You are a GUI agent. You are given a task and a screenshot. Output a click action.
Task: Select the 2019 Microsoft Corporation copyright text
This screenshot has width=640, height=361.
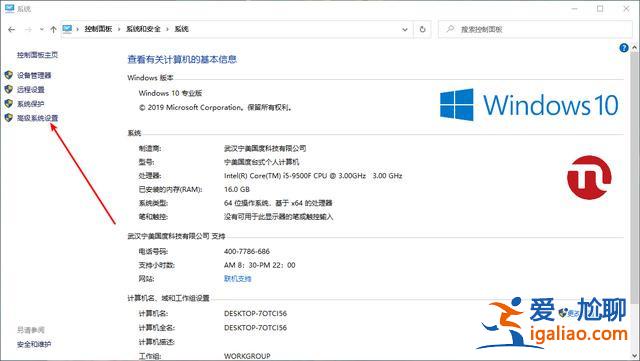point(215,107)
